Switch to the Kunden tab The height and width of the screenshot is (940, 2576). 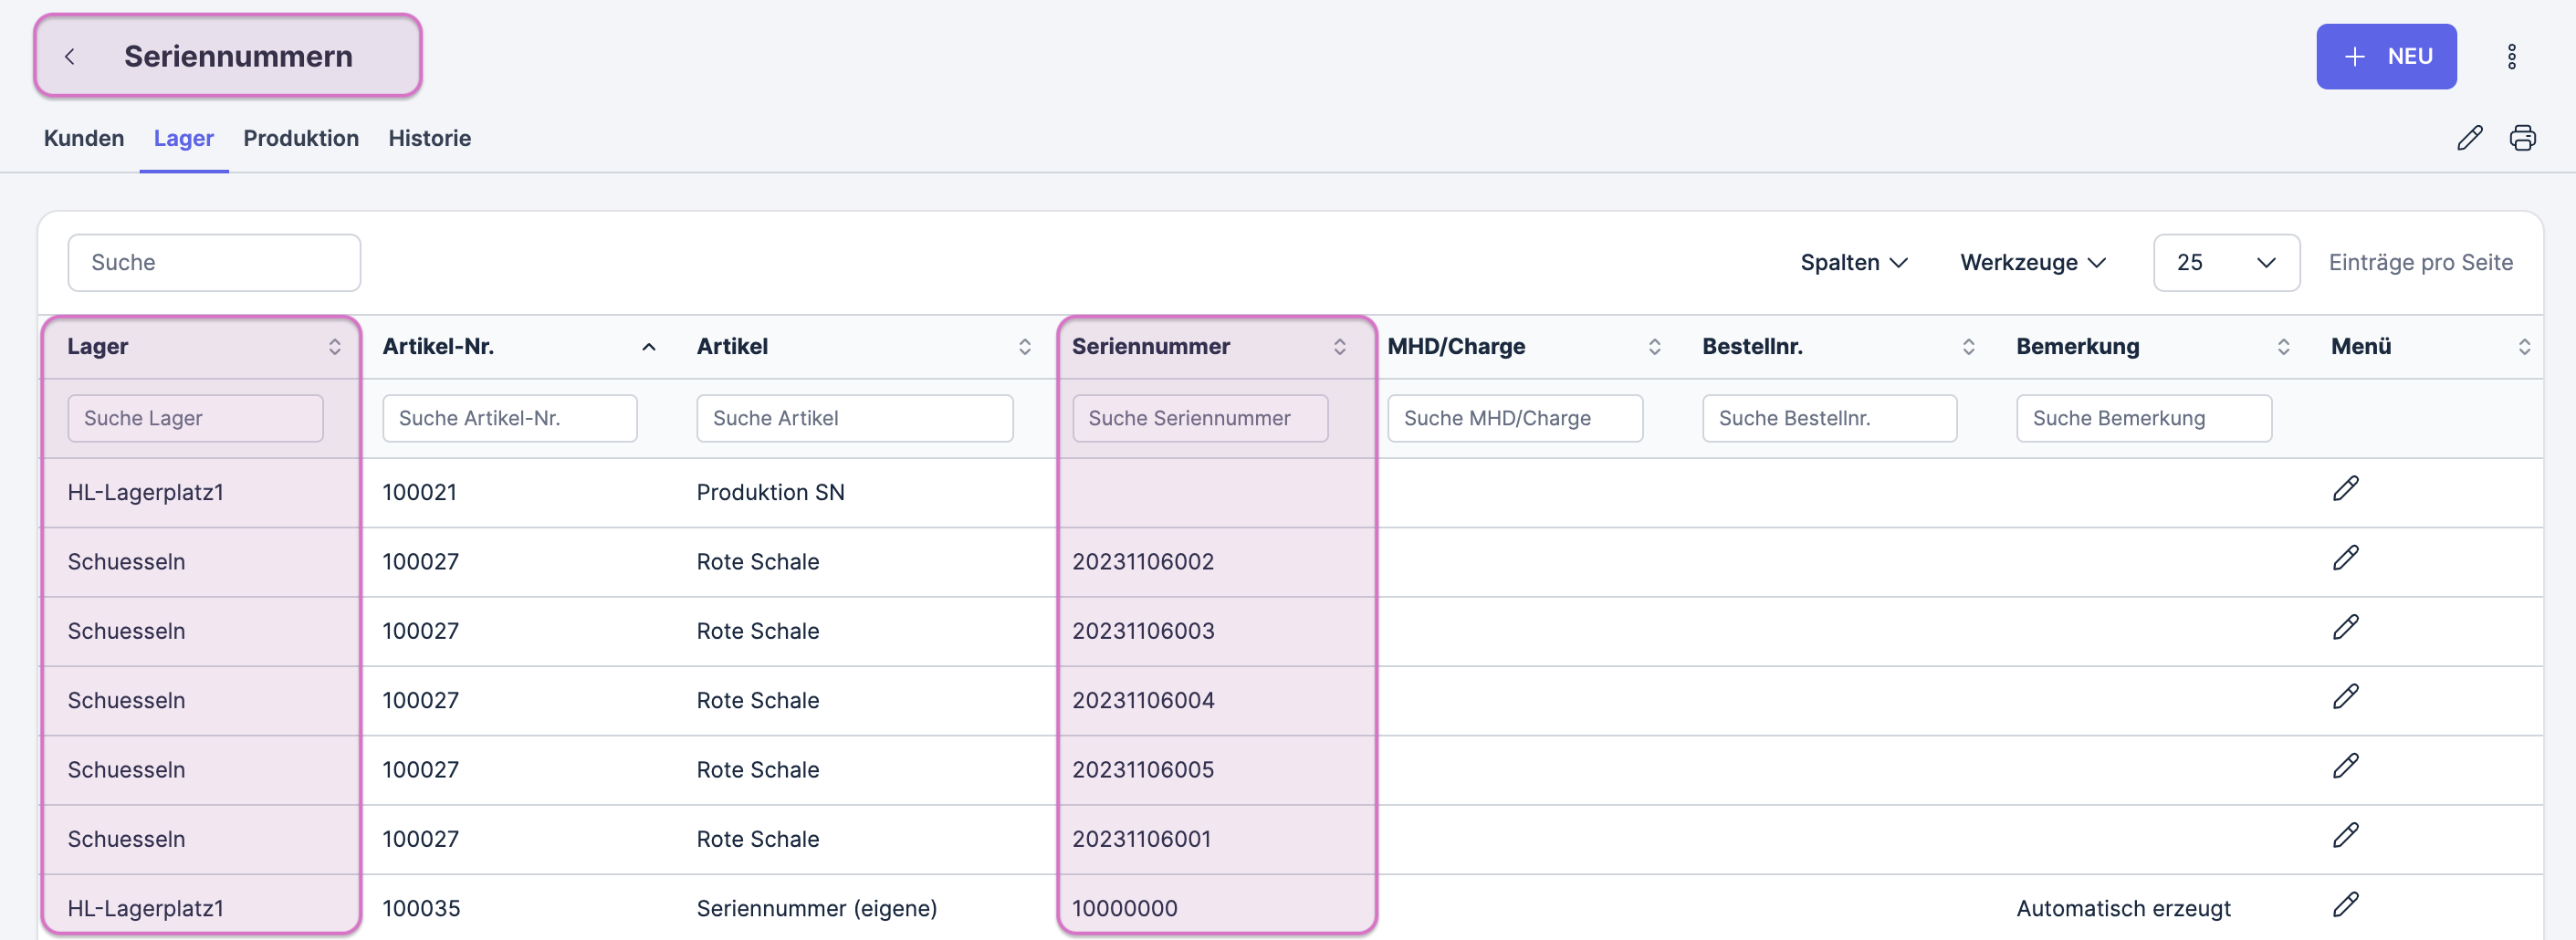tap(84, 138)
